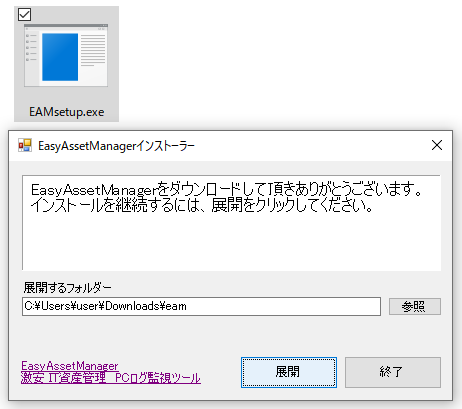462x409 pixels.
Task: Browse folders with the 参照 button
Action: [415, 306]
